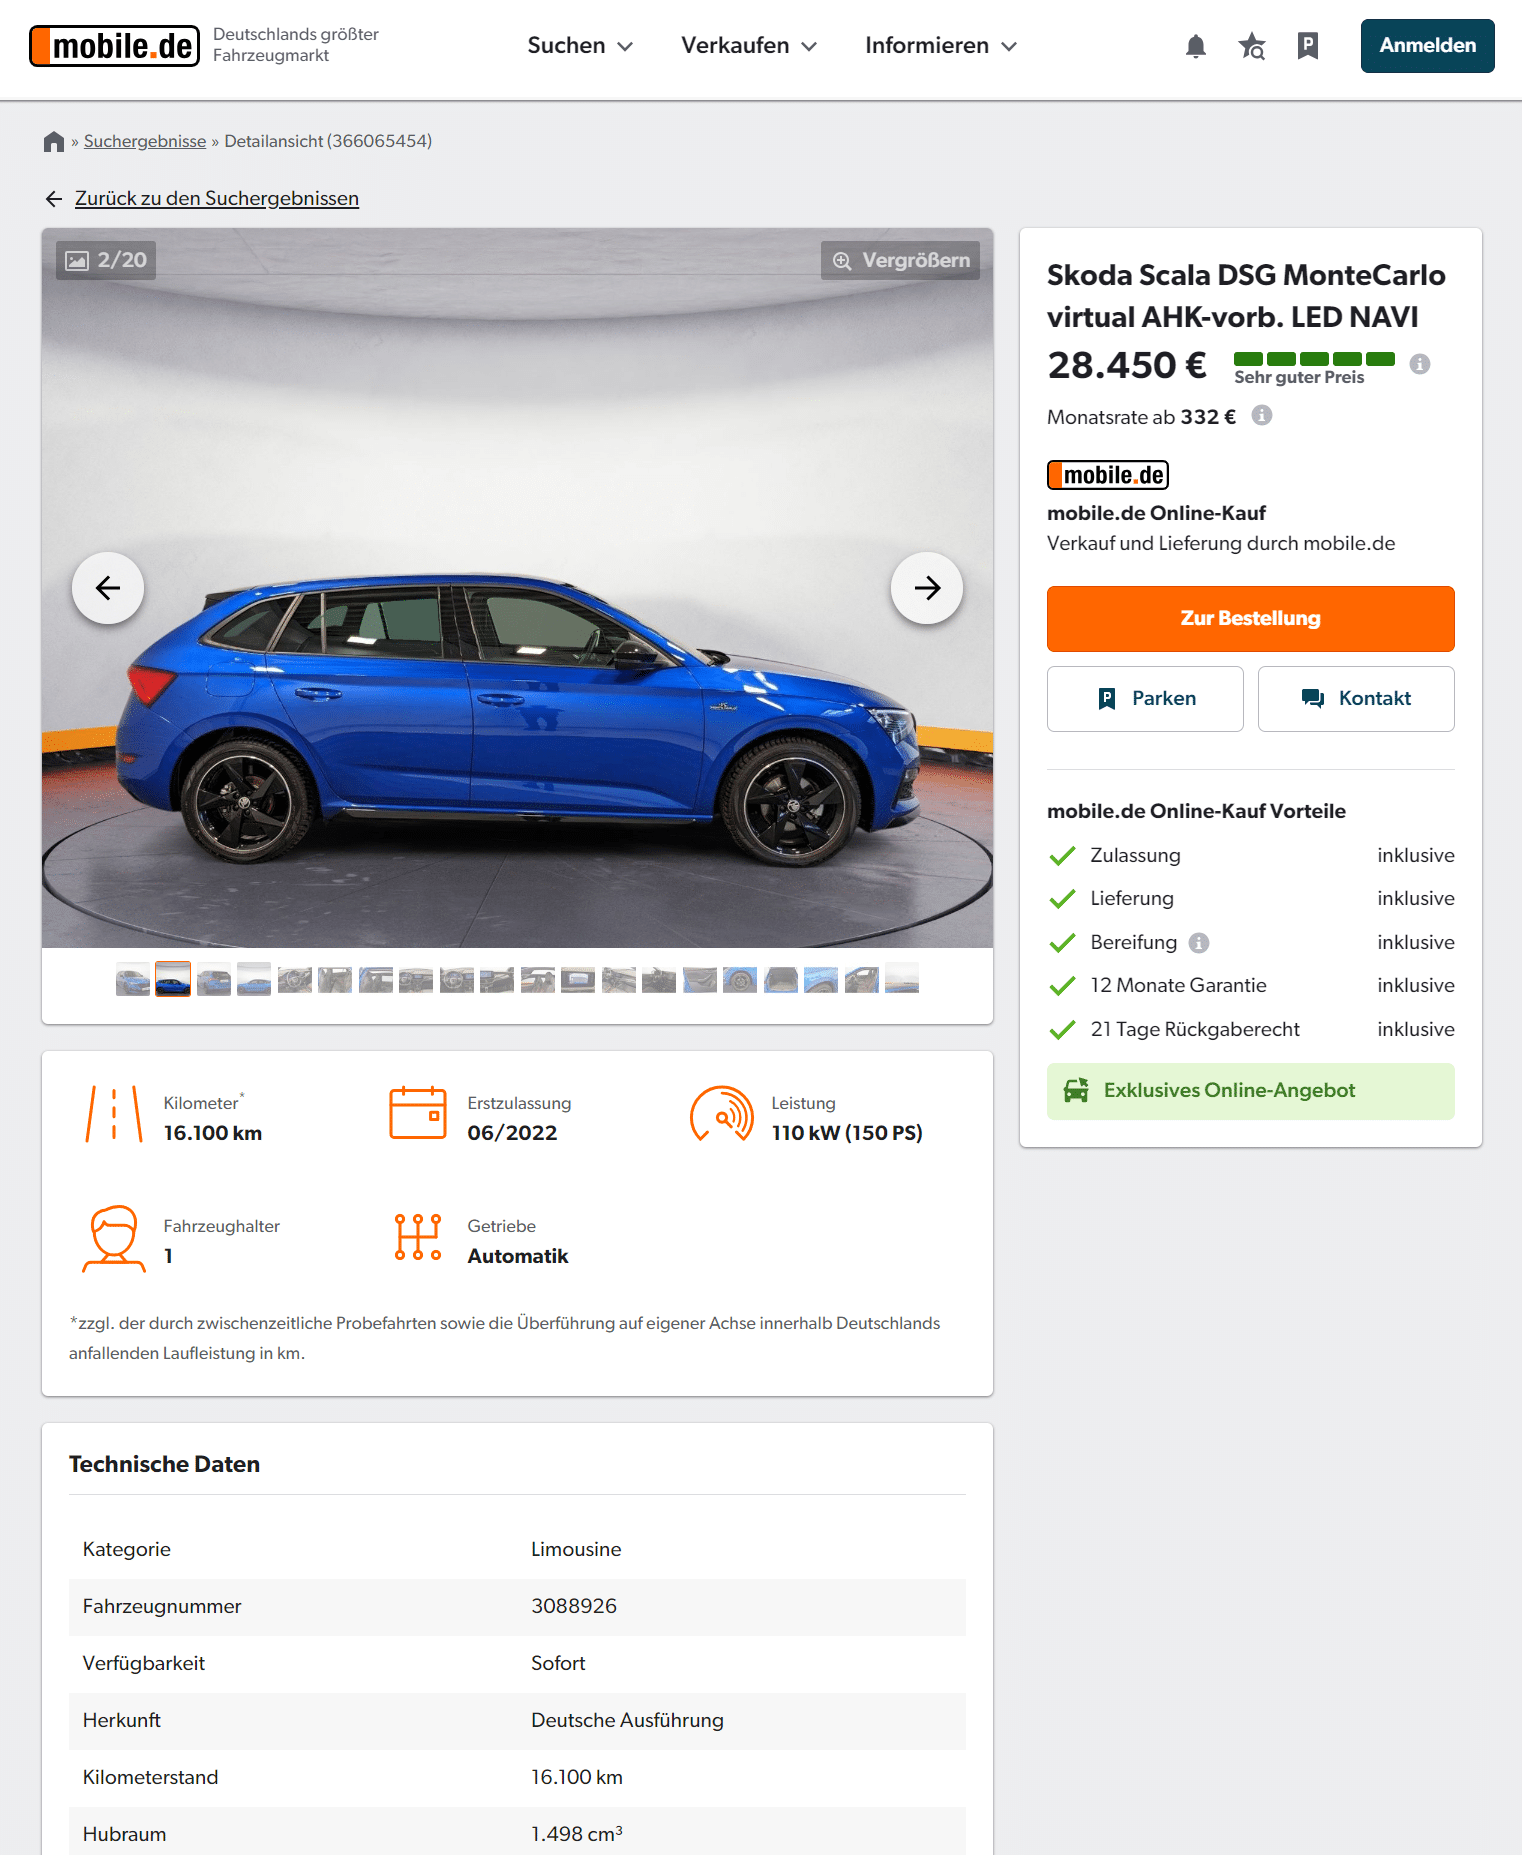Viewport: 1522px width, 1855px height.
Task: Expand the Verkaufen dropdown menu
Action: (x=749, y=46)
